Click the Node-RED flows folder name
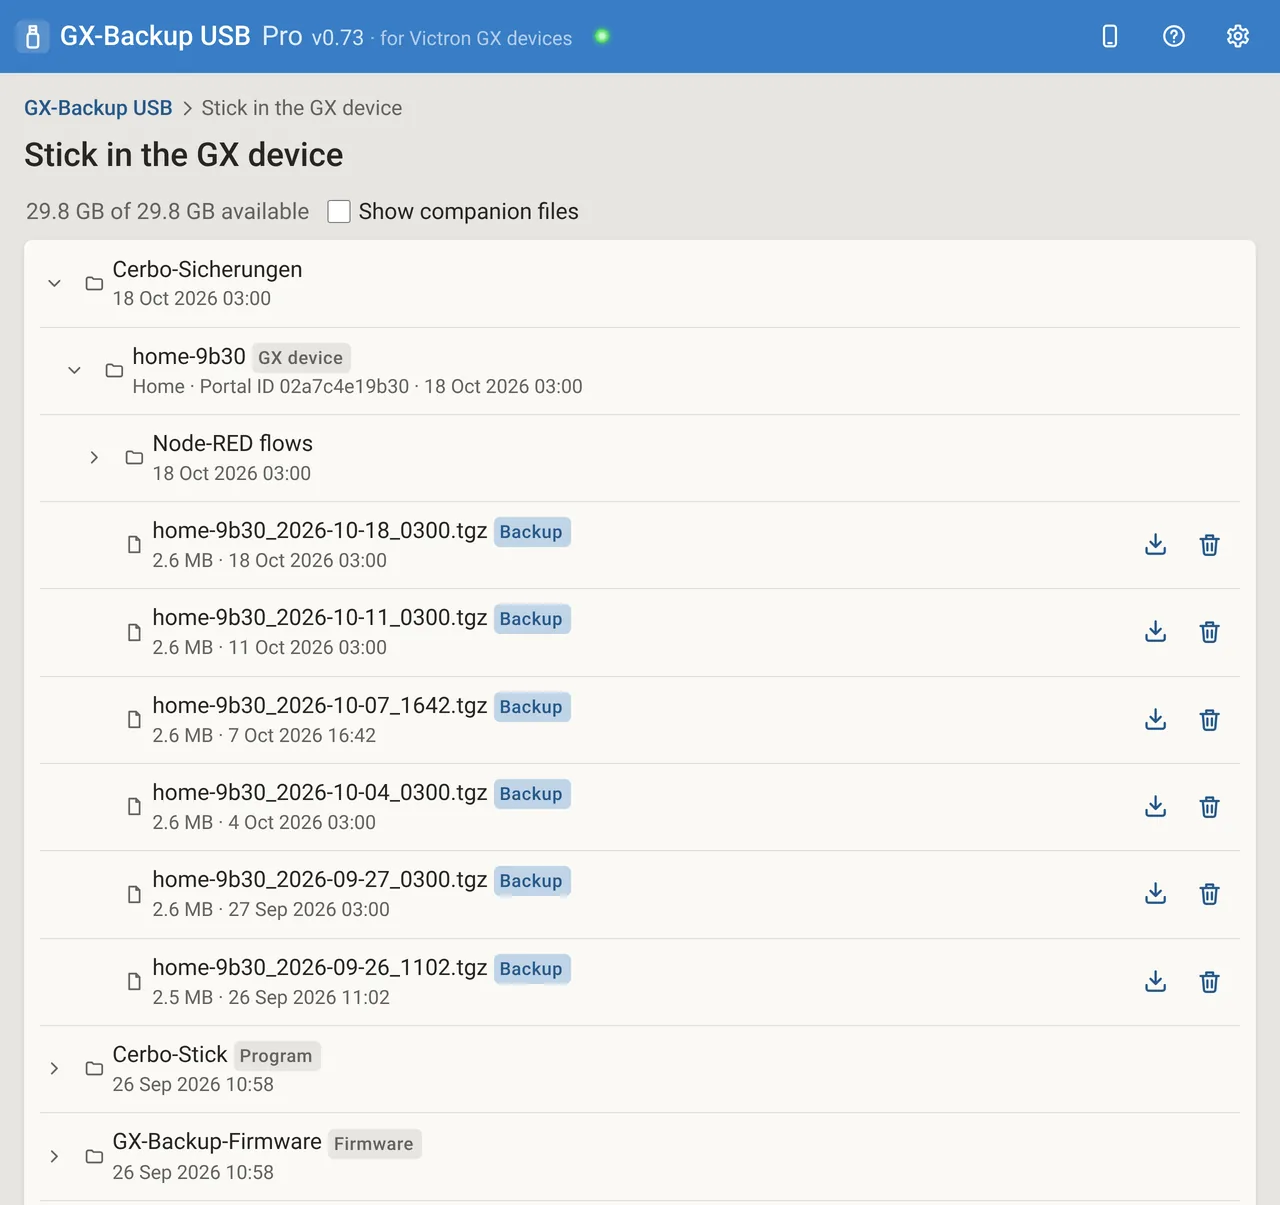 tap(233, 443)
